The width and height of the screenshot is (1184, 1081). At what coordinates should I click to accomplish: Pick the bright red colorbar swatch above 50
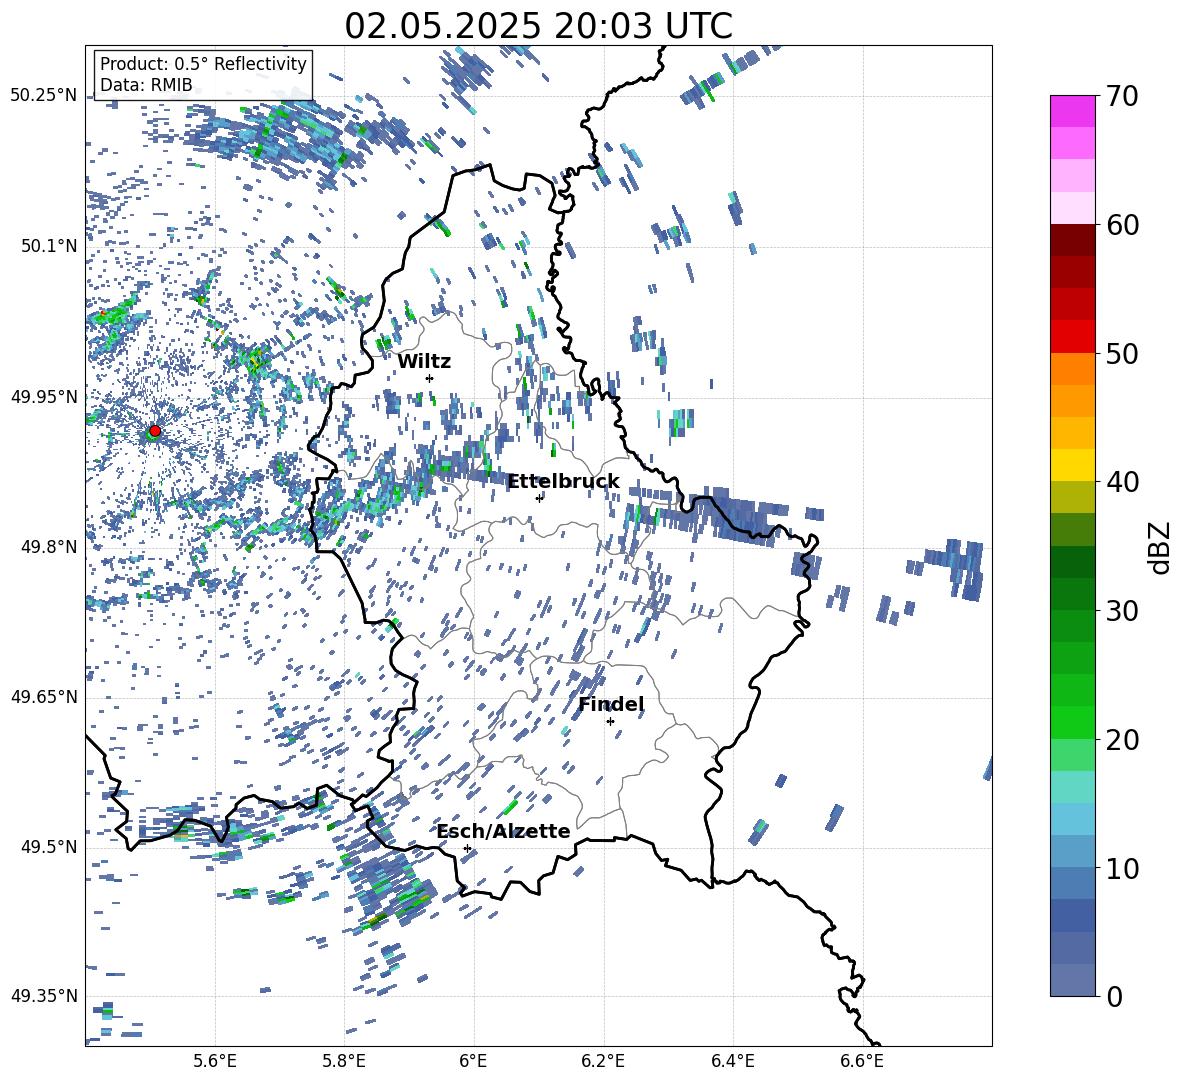(1072, 337)
